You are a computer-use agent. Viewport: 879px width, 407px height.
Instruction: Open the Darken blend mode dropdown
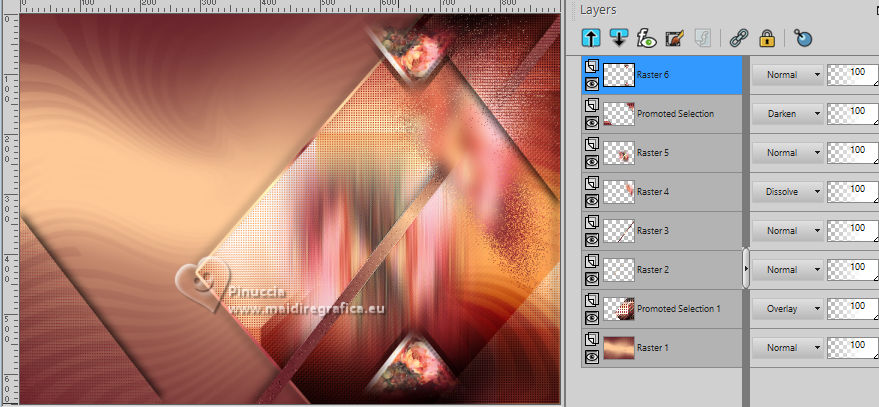pyautogui.click(x=787, y=114)
